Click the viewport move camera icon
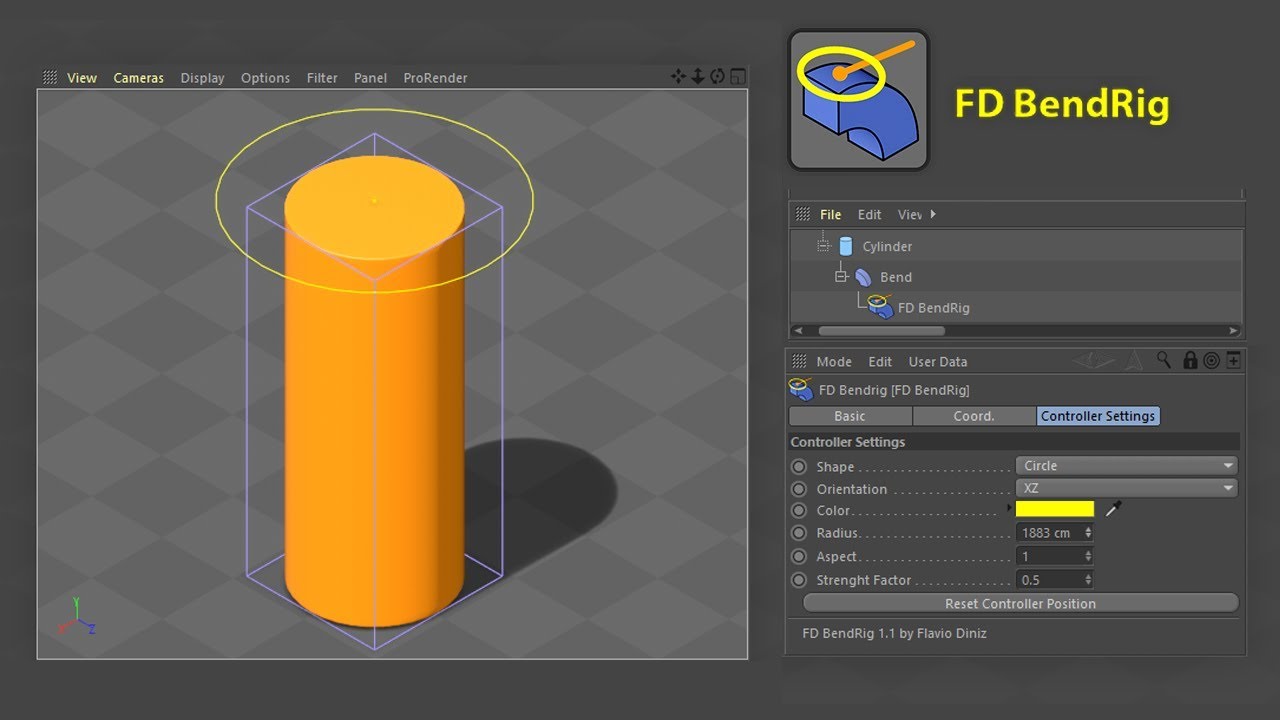This screenshot has width=1280, height=720. pos(678,77)
